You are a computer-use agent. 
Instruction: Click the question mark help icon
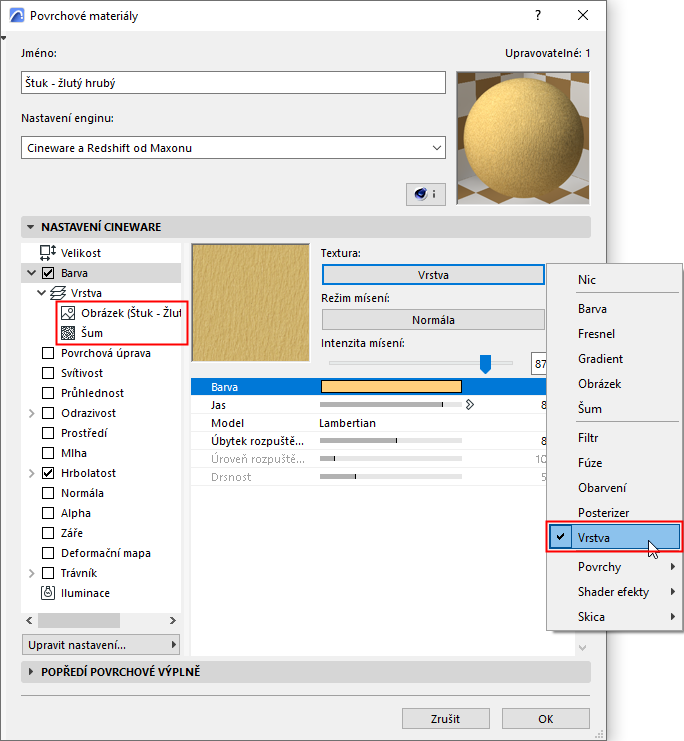[538, 15]
